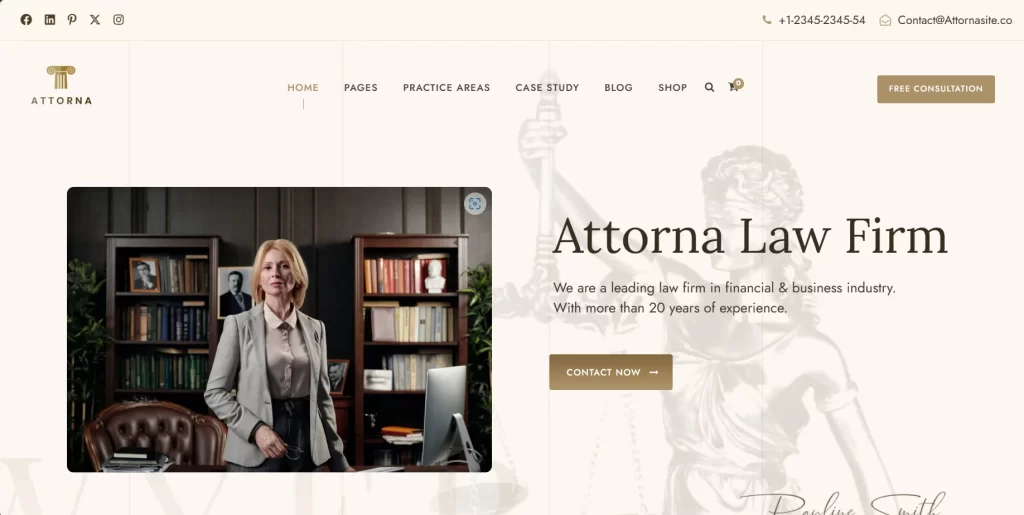Open the X (Twitter) social icon

pyautogui.click(x=95, y=20)
